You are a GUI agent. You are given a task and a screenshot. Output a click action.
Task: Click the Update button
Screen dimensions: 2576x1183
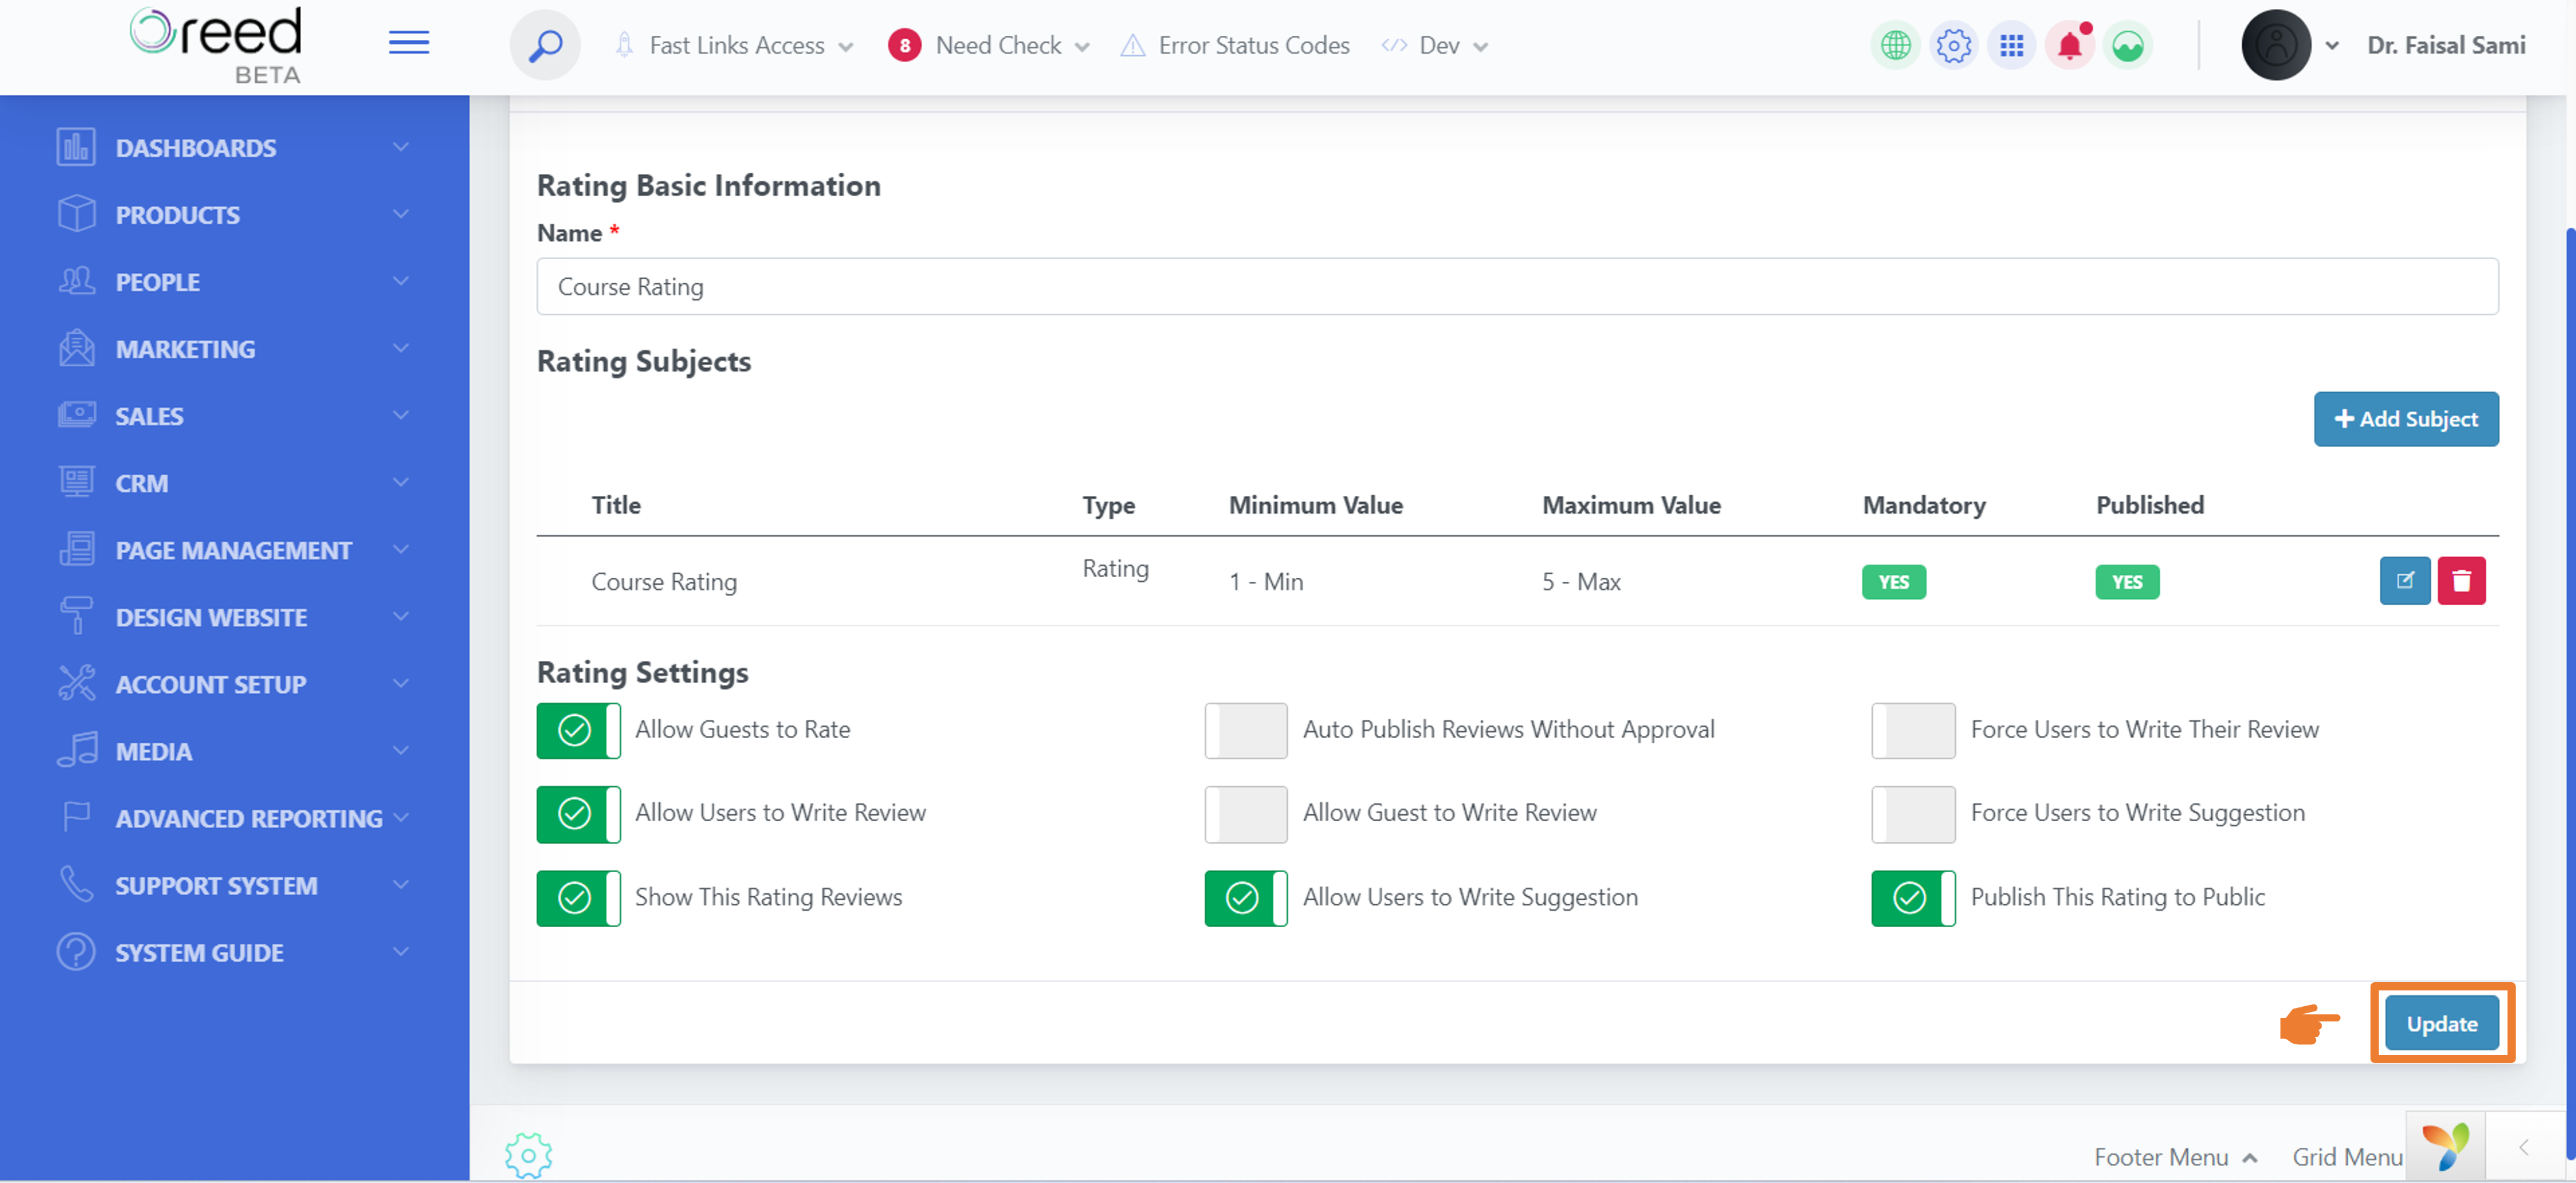pyautogui.click(x=2441, y=1023)
